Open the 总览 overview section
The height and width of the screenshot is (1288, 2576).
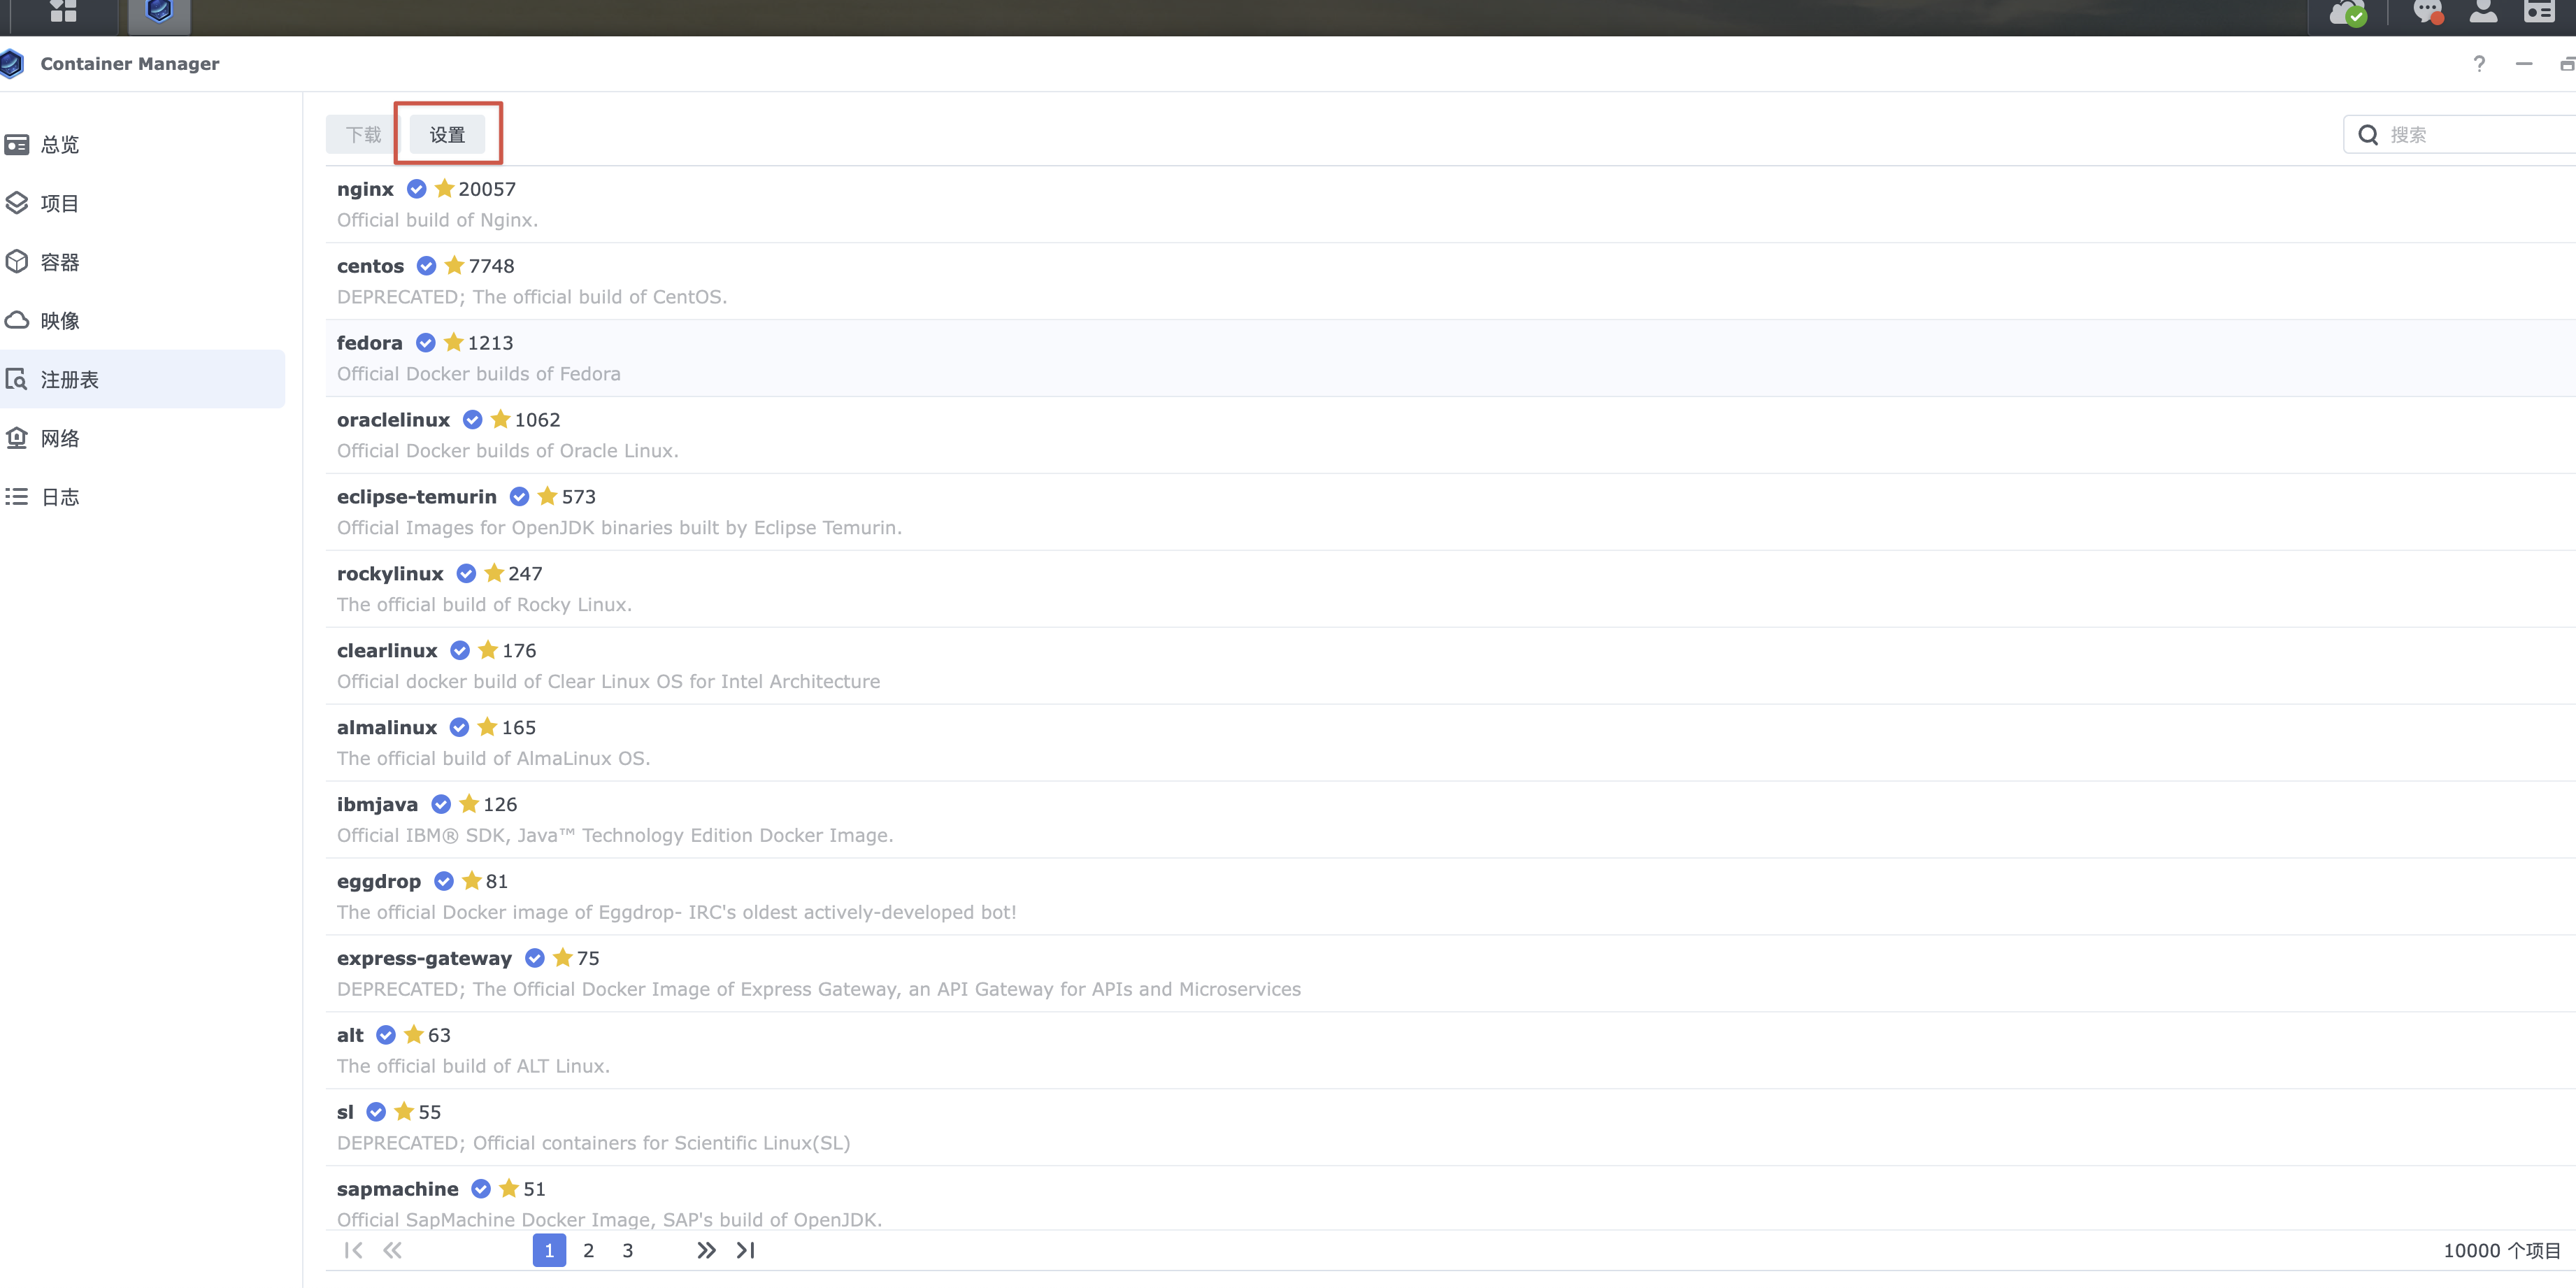(x=60, y=145)
